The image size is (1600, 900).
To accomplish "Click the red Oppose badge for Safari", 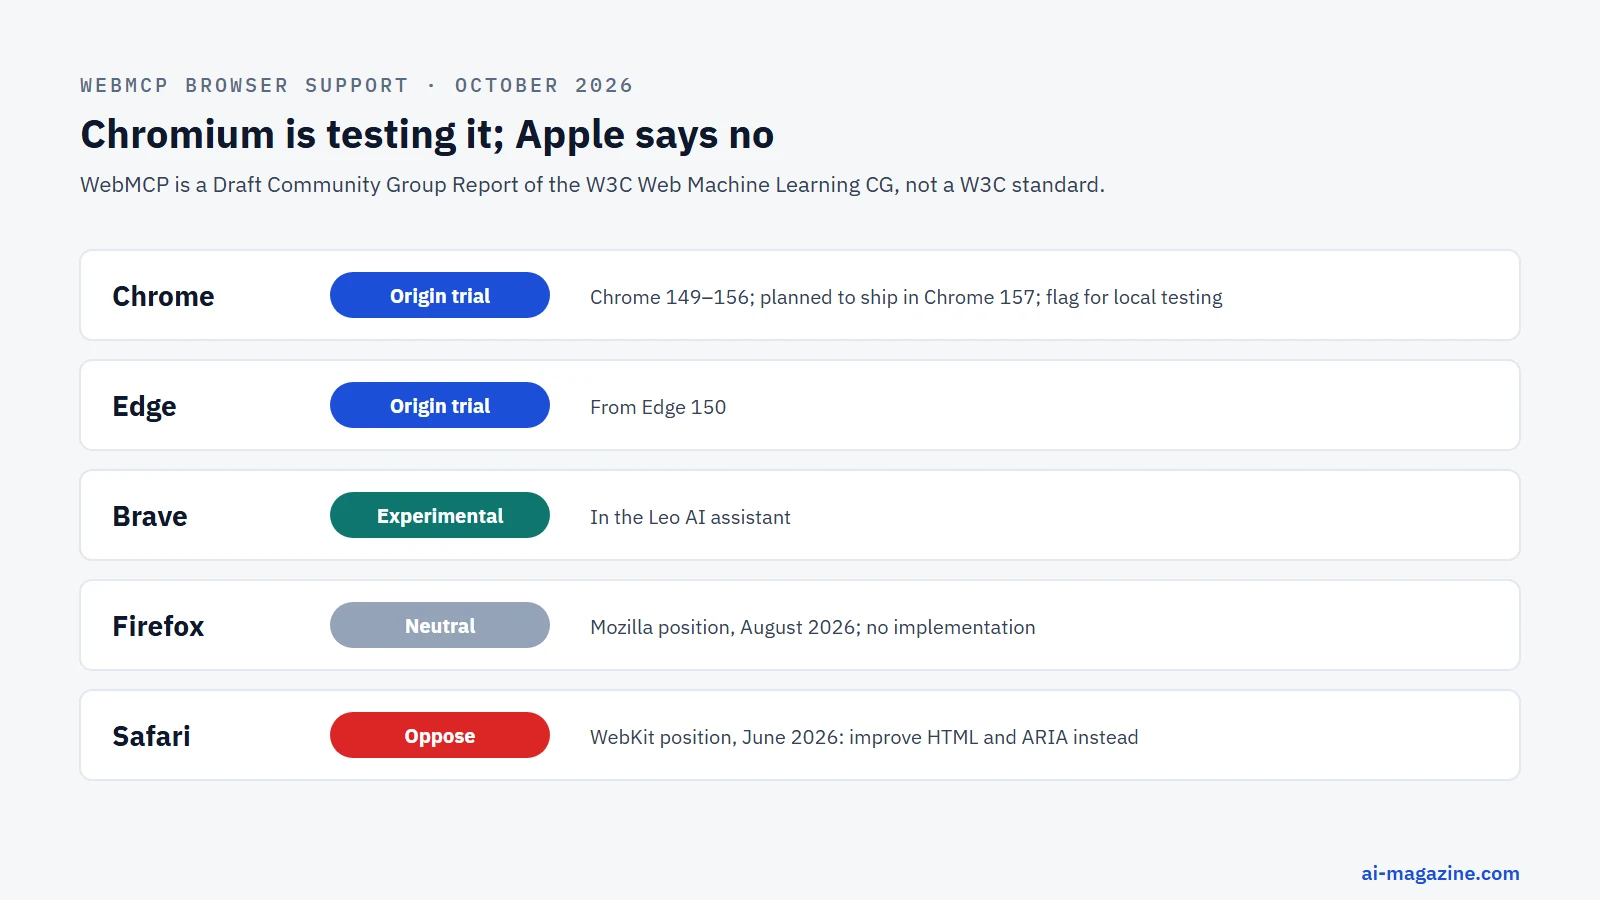I will coord(440,735).
